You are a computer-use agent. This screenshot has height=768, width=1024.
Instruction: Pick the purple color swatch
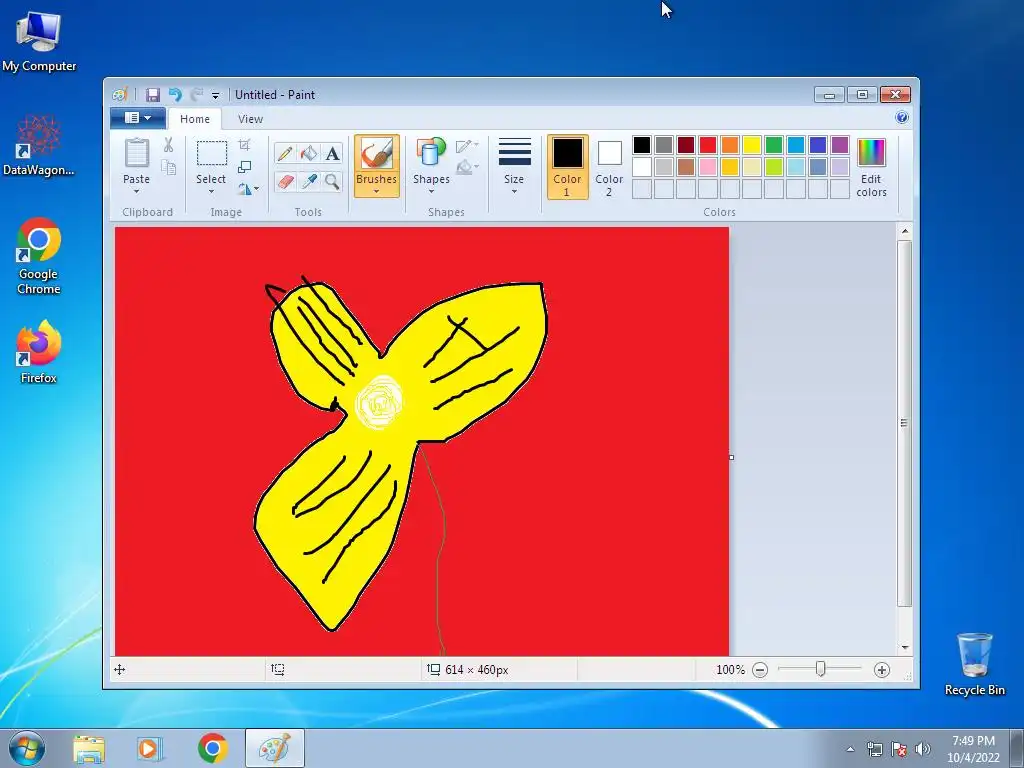840,144
